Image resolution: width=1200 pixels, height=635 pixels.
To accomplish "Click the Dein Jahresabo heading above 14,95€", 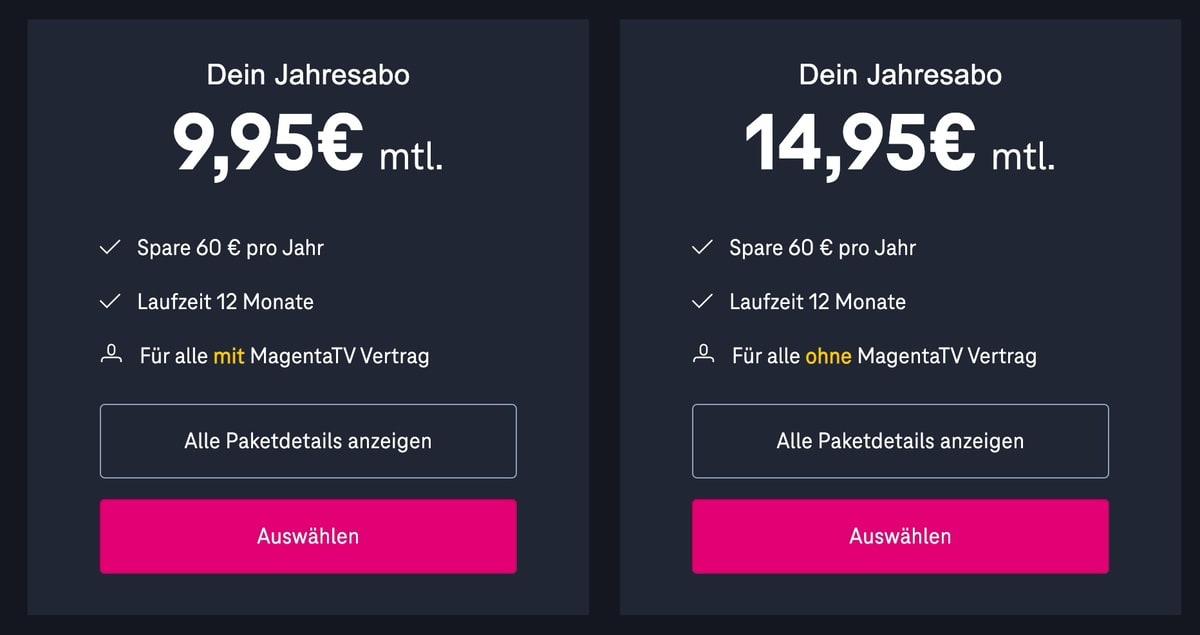I will pyautogui.click(x=900, y=75).
